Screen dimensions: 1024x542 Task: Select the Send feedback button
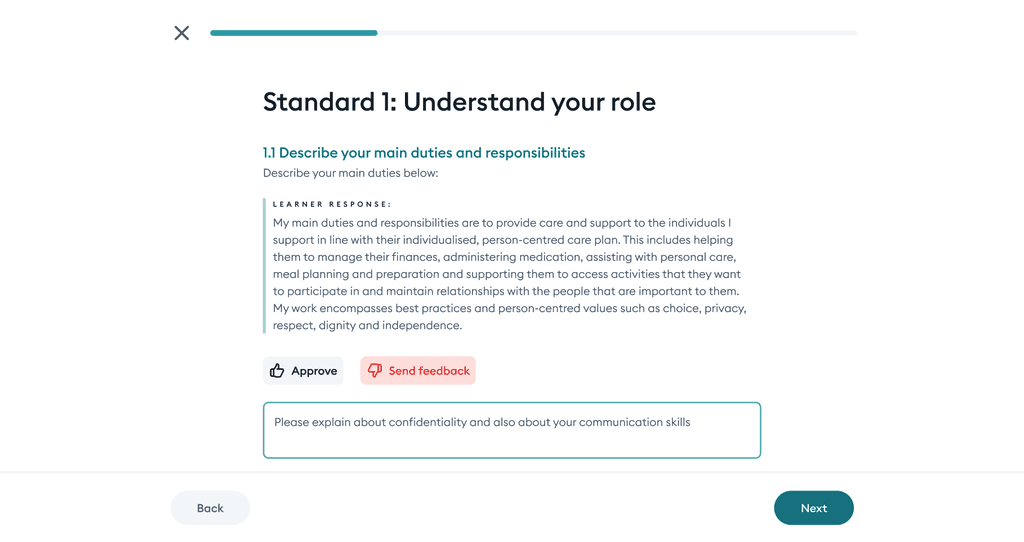(x=418, y=370)
